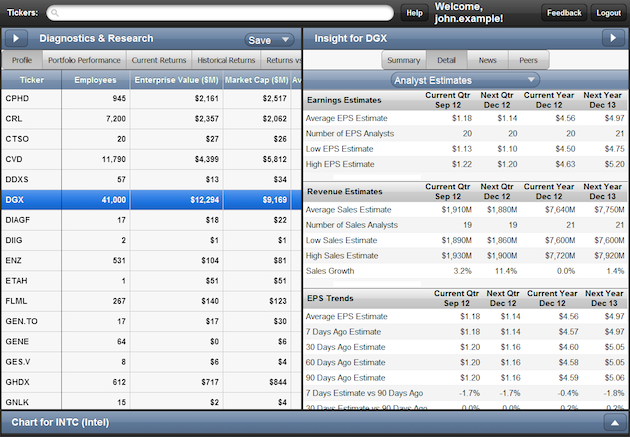Viewport: 630px width, 437px height.
Task: Select the GEN.TO ticker row
Action: click(151, 321)
